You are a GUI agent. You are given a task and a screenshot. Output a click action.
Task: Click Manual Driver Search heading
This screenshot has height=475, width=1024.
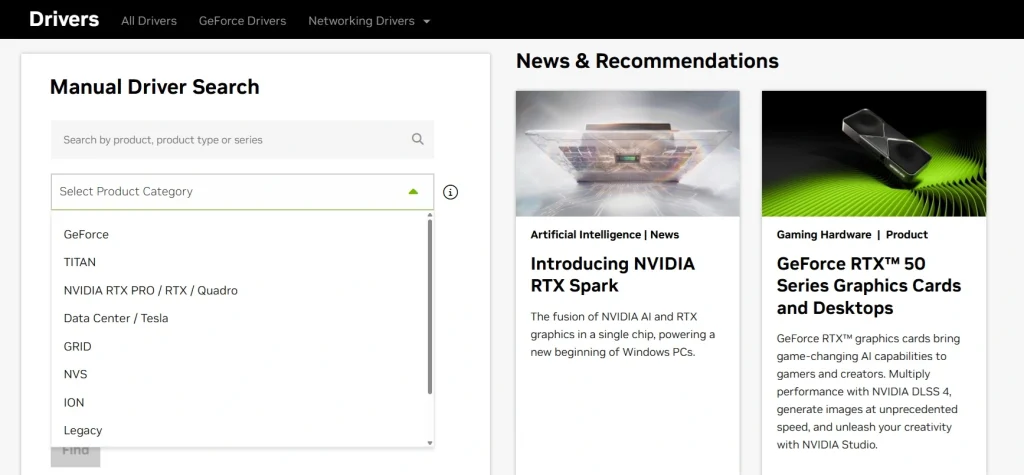pyautogui.click(x=155, y=87)
